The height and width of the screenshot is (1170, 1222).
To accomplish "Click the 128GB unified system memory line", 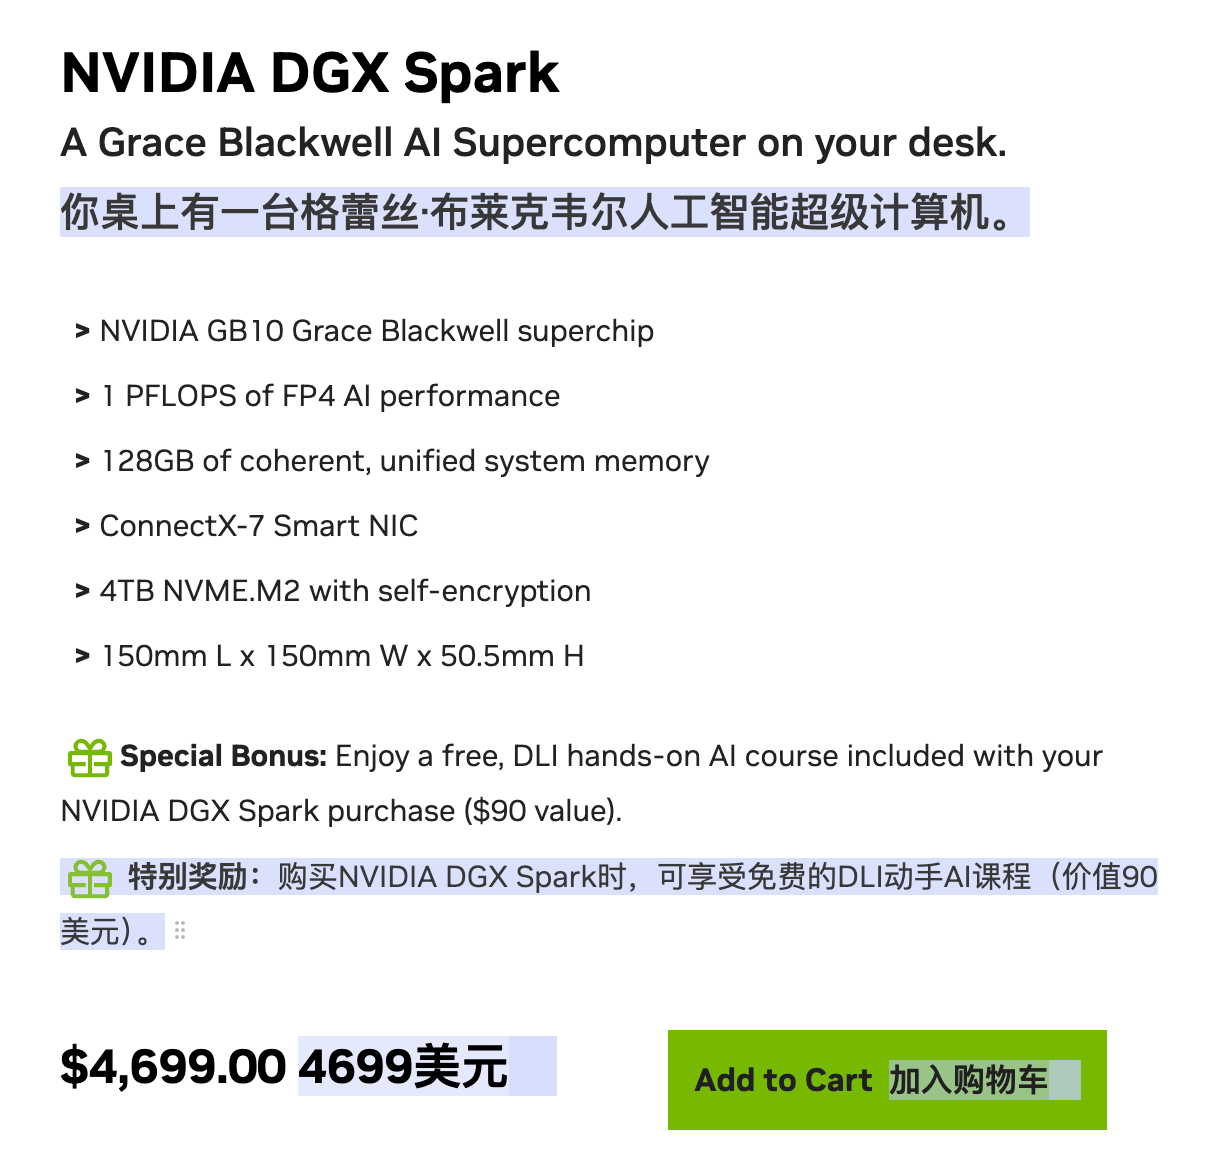I will [405, 461].
